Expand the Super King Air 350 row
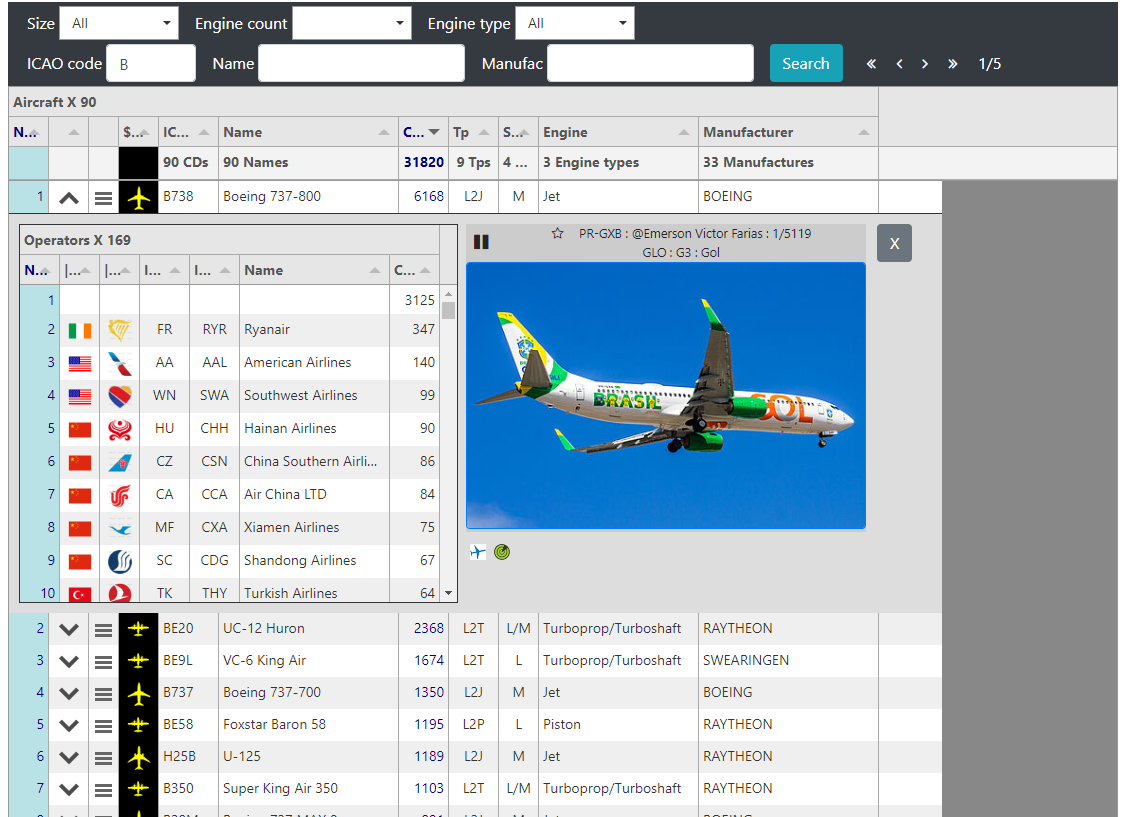Viewport: 1129px width, 817px height. tap(69, 790)
